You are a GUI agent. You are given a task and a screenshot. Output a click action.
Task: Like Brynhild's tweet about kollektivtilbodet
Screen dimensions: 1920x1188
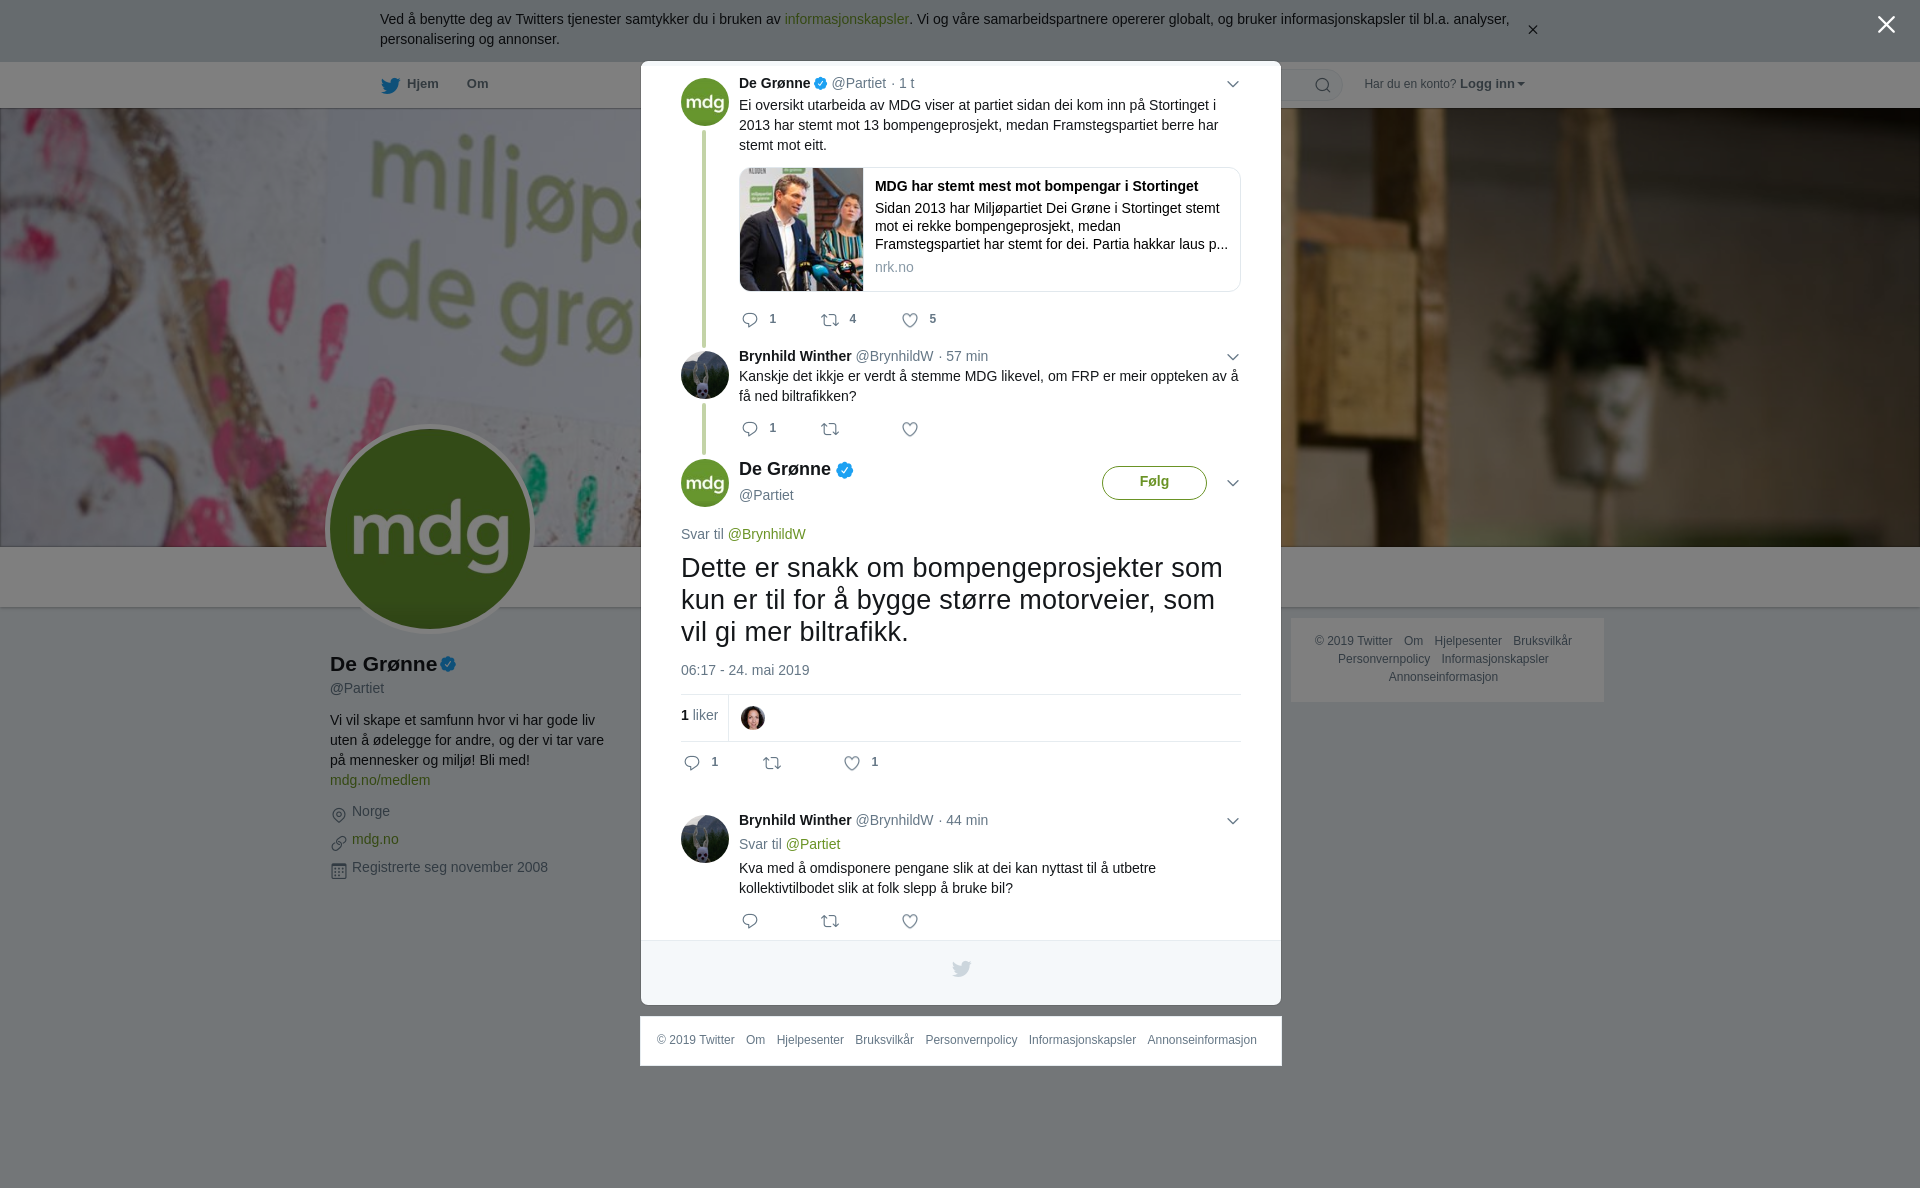(x=910, y=921)
